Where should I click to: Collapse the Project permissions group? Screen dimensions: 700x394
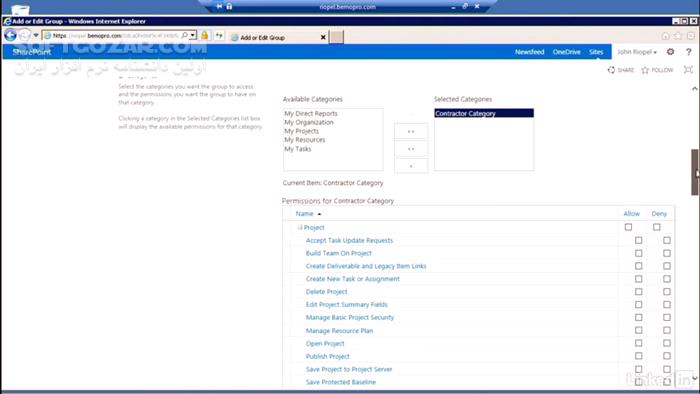coord(300,228)
